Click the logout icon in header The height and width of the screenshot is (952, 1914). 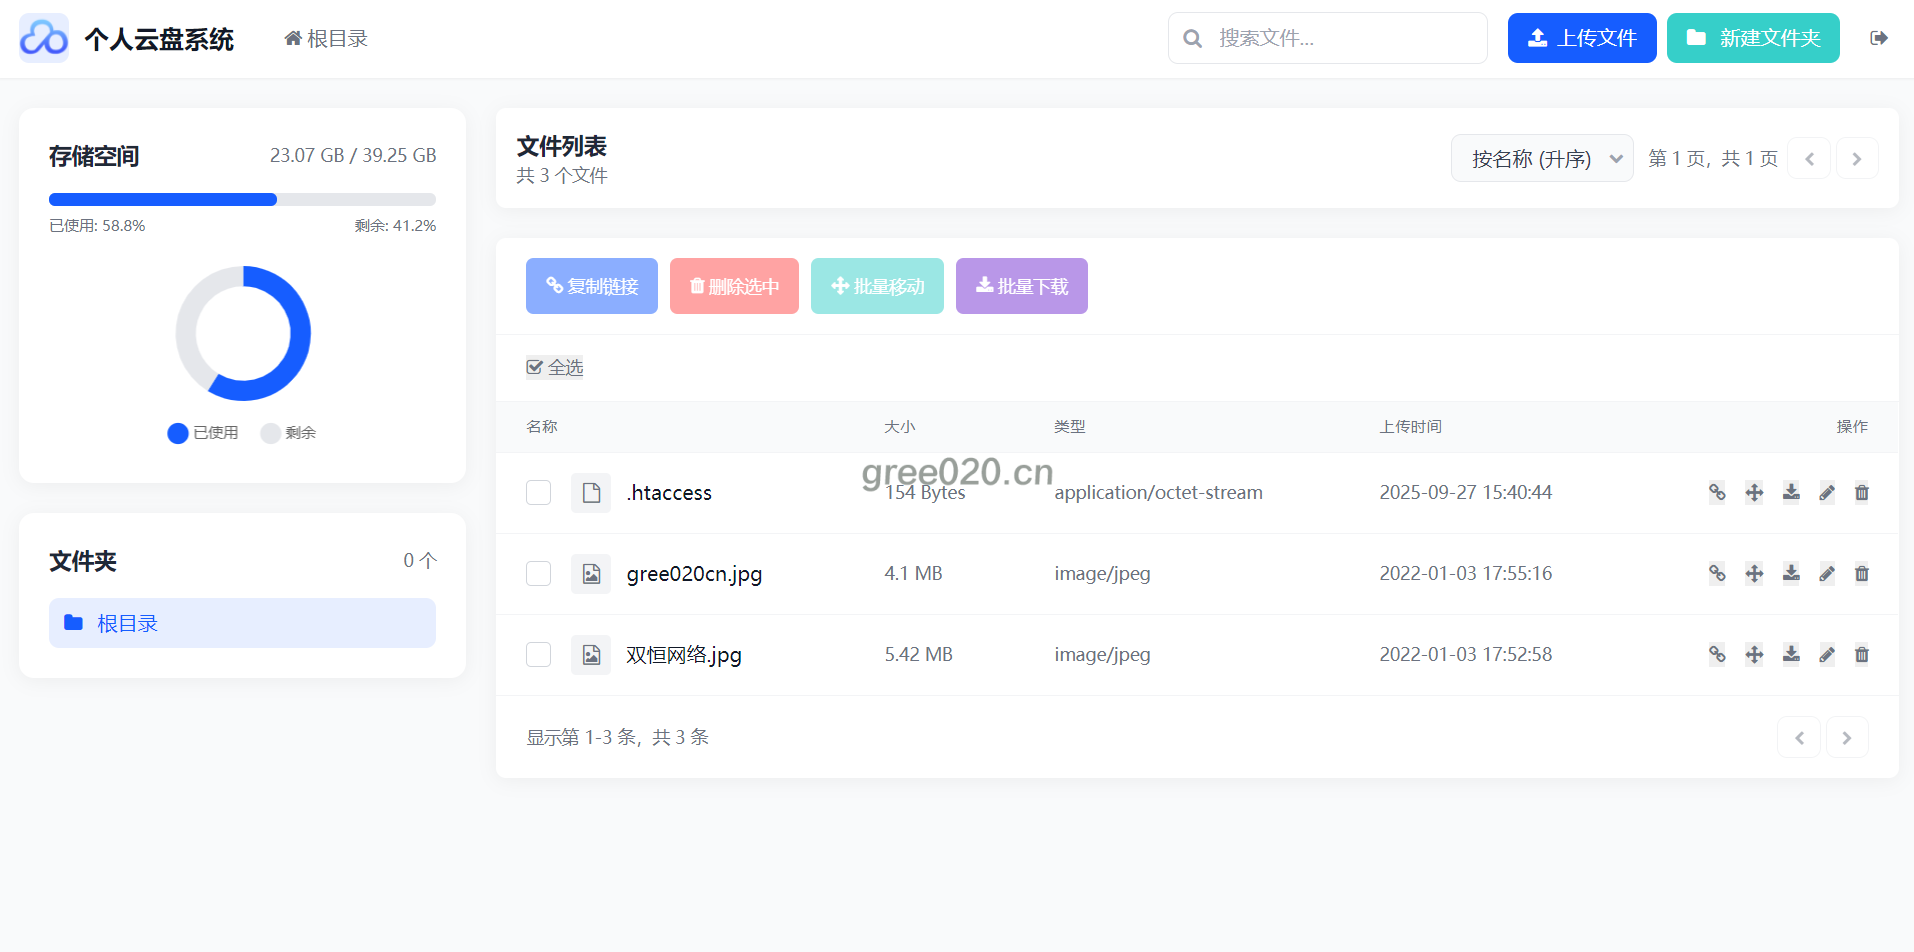click(1879, 38)
